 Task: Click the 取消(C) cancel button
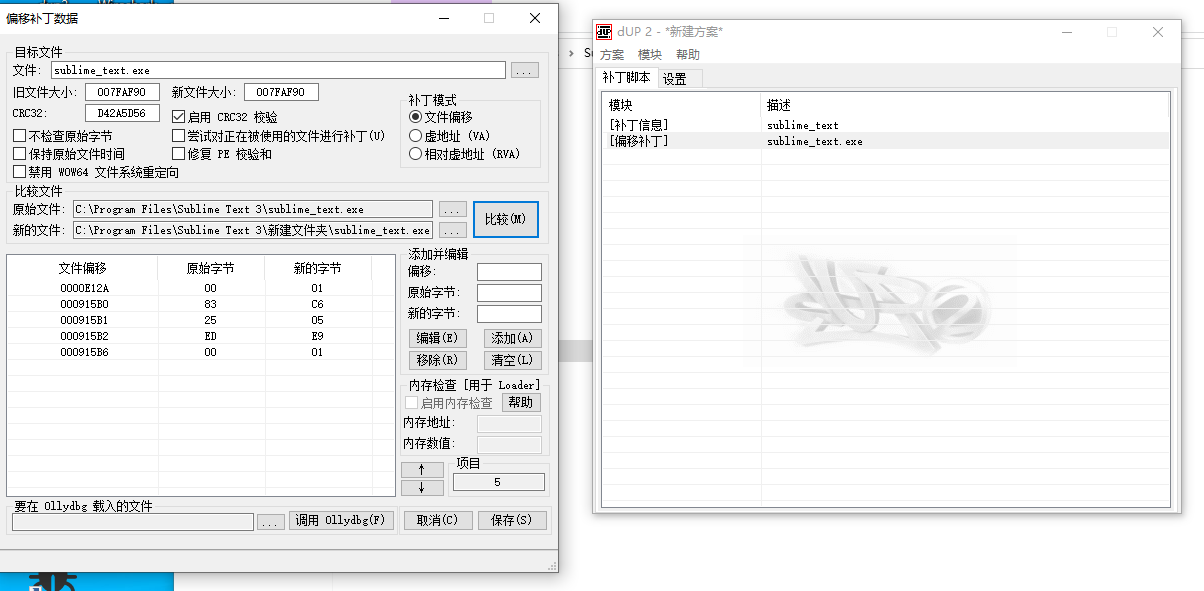point(438,520)
